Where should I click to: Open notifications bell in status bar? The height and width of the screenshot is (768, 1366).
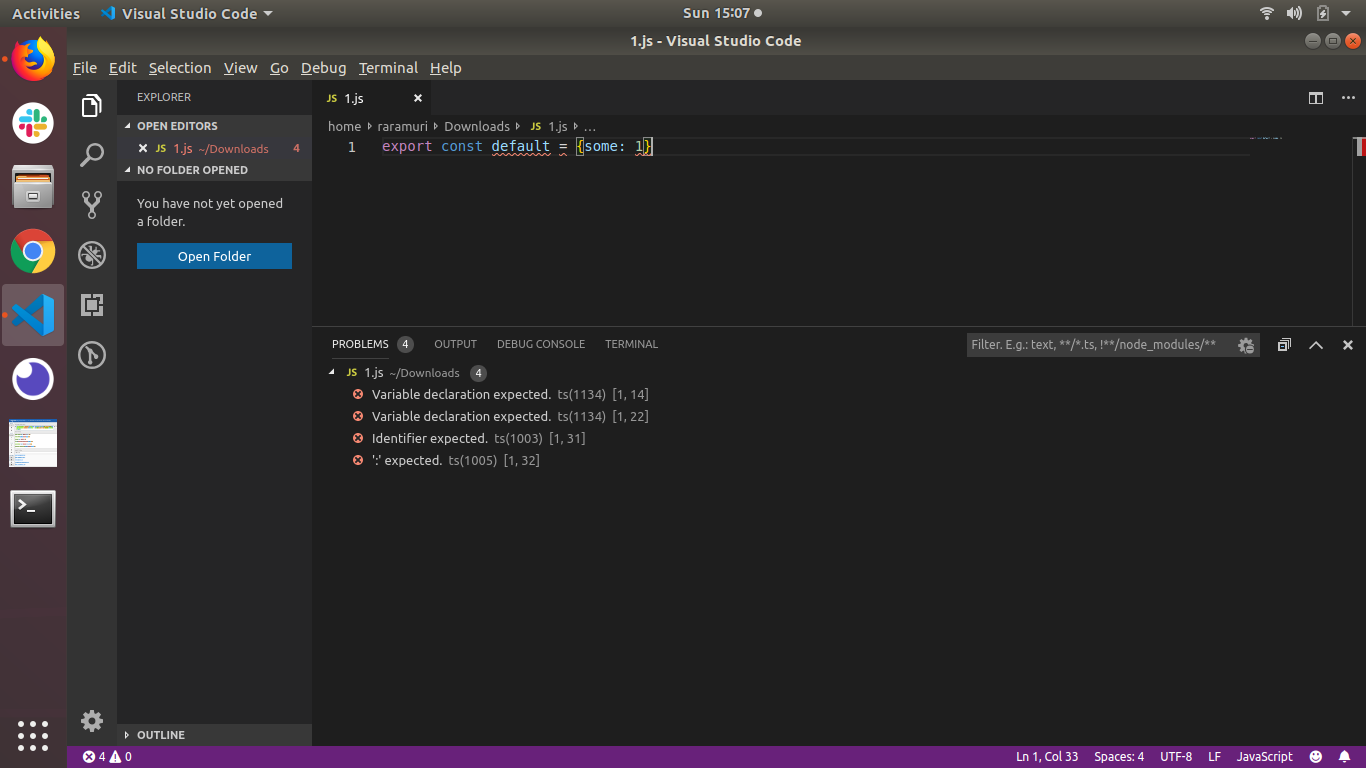(x=1345, y=757)
